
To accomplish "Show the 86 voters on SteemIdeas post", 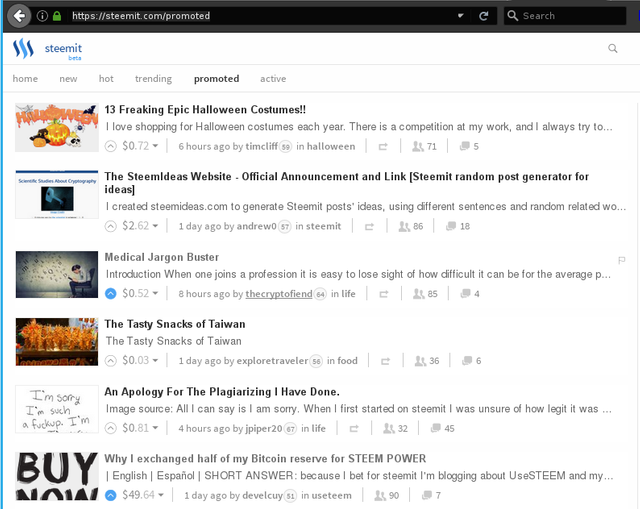I will (411, 226).
